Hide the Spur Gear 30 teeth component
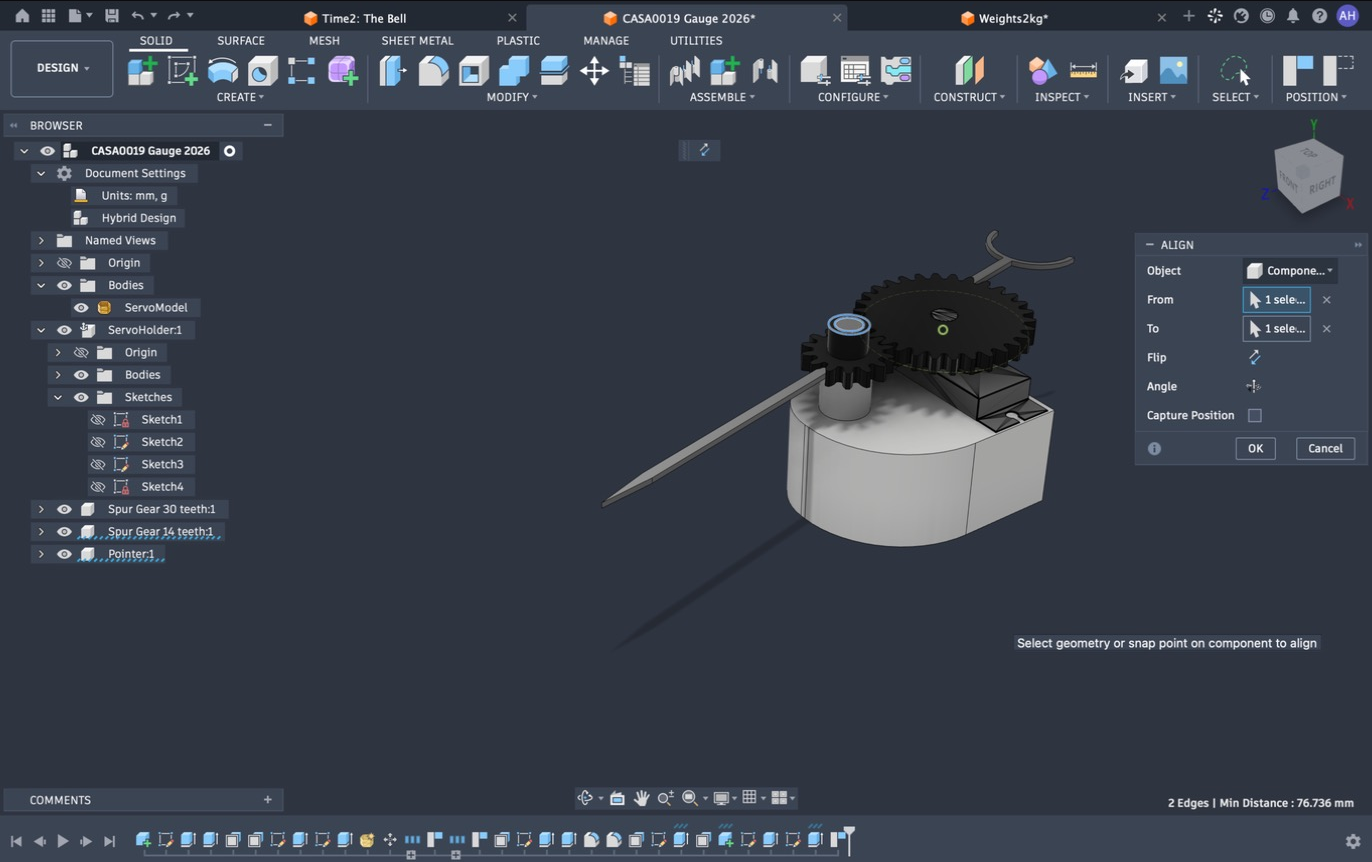Screen dimensions: 1372x862 click(64, 510)
